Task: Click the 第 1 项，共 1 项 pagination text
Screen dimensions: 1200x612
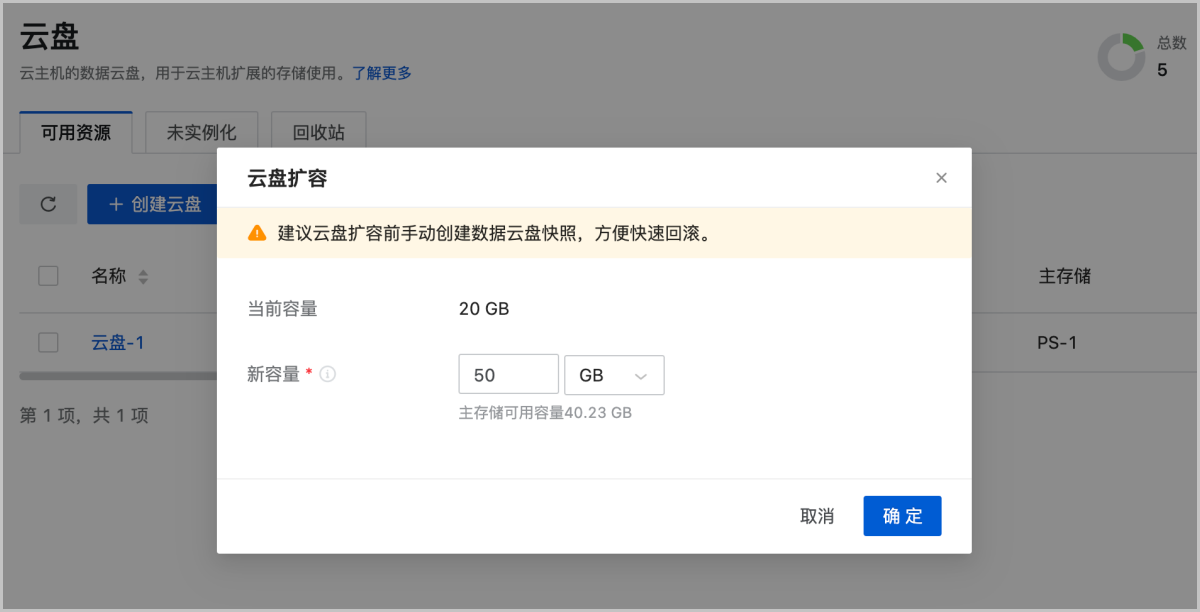Action: 84,415
